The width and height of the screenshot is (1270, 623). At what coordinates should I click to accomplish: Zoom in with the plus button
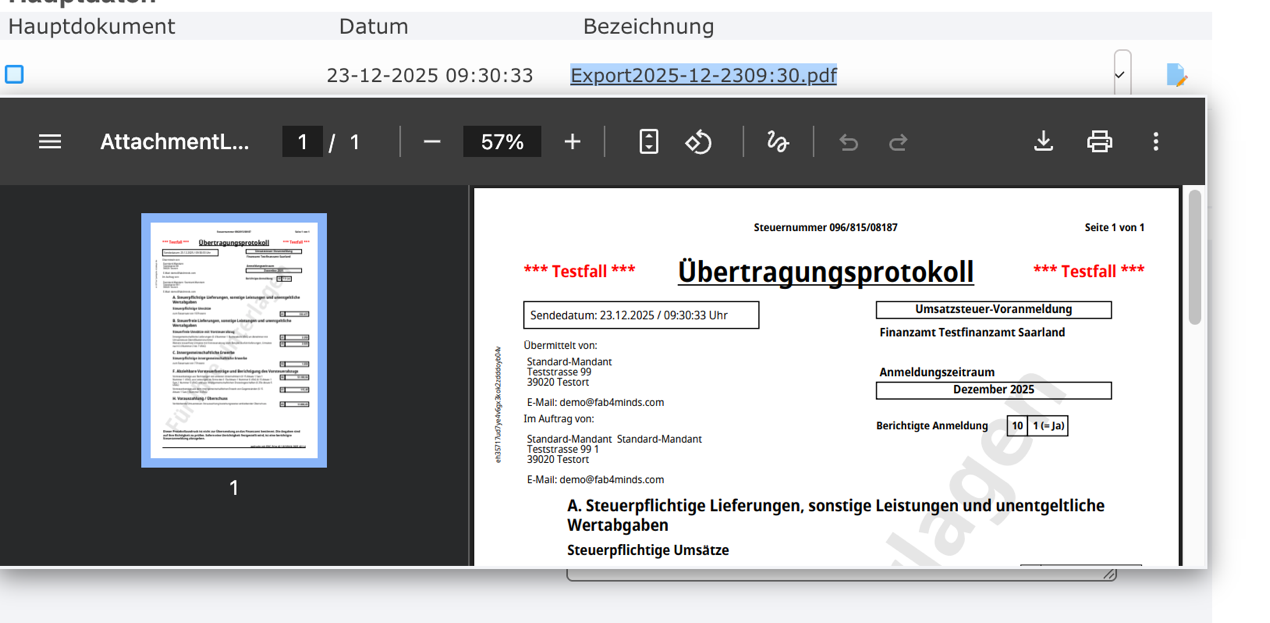[572, 142]
